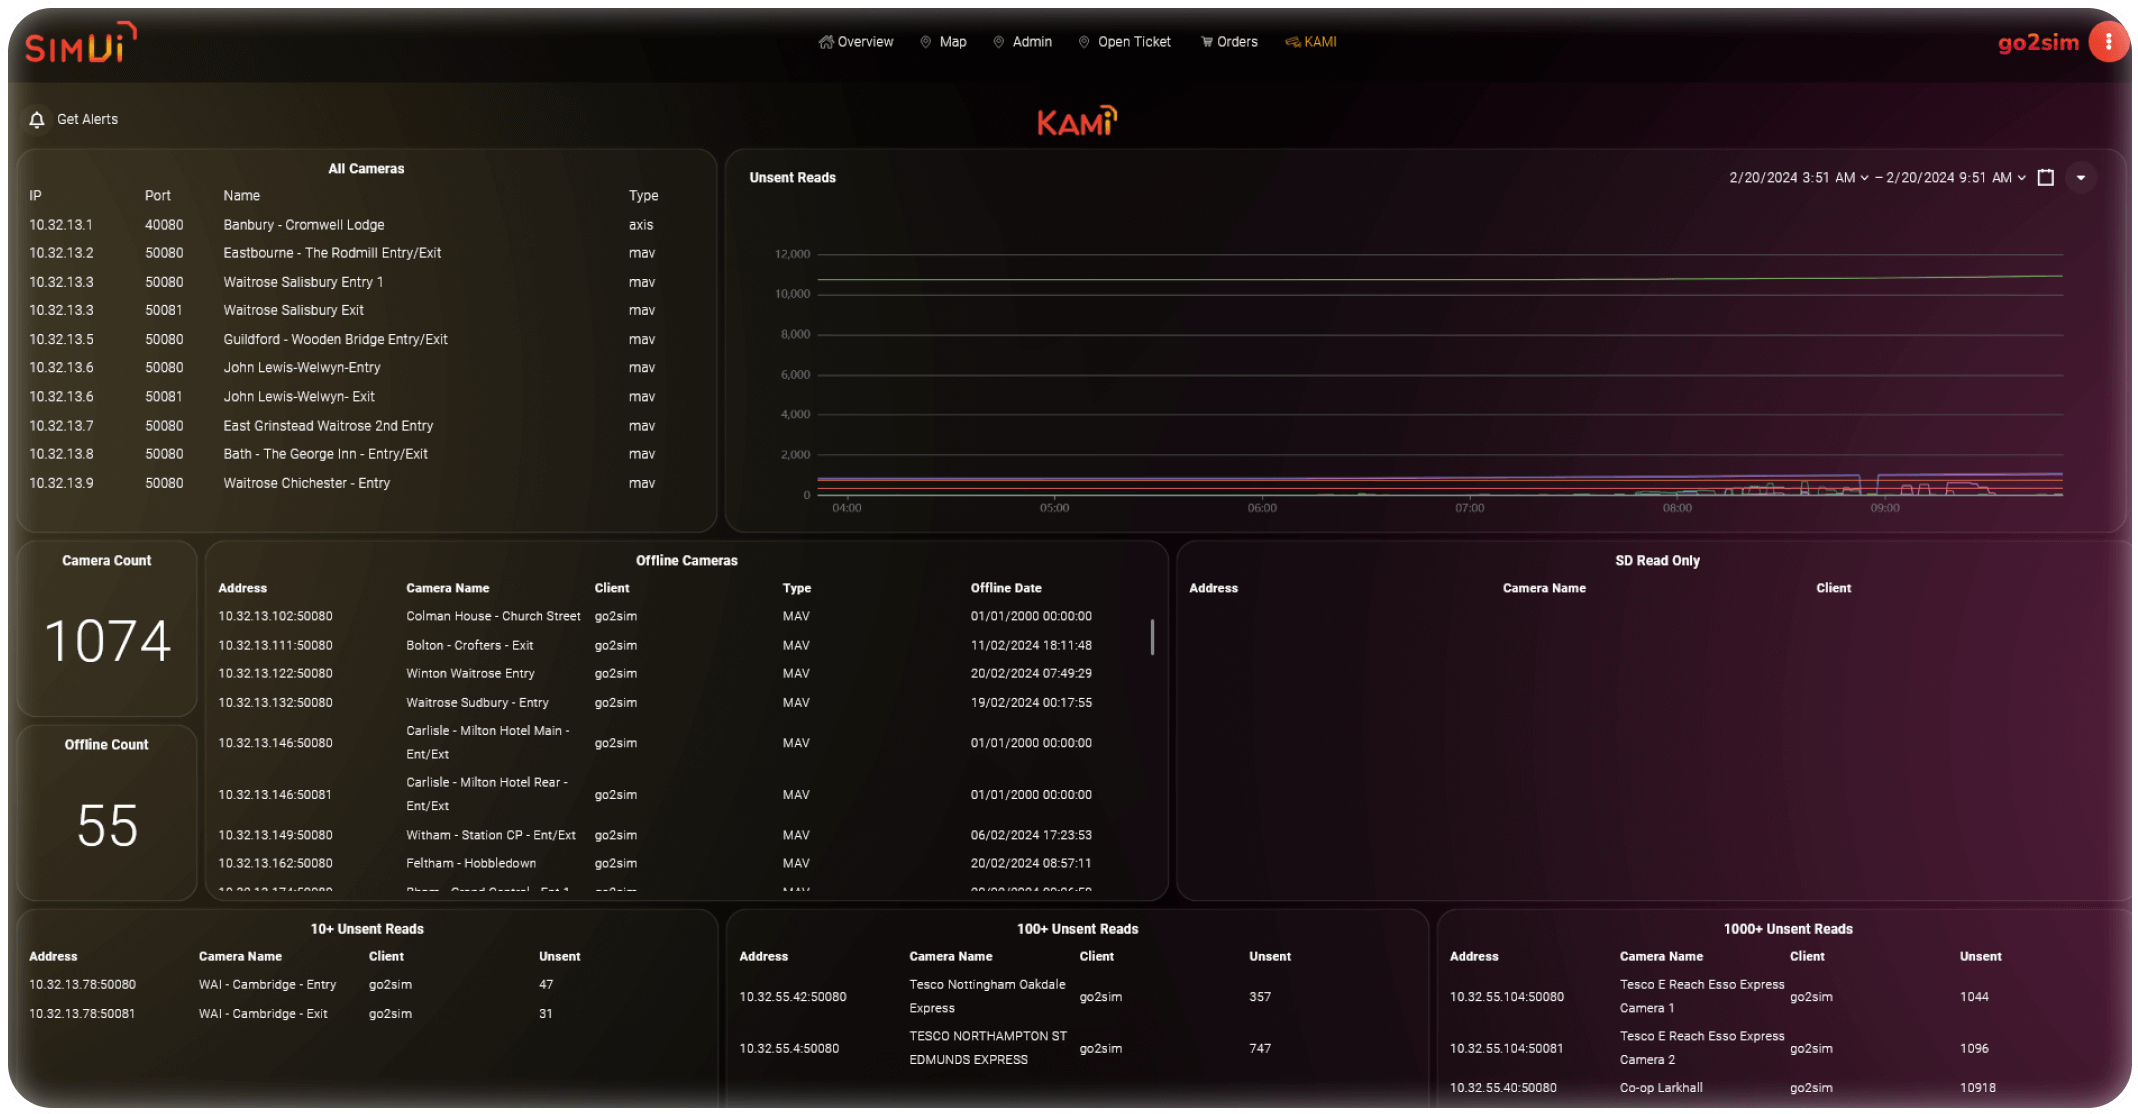Click Co-op Larkhall camera row

(1785, 1088)
